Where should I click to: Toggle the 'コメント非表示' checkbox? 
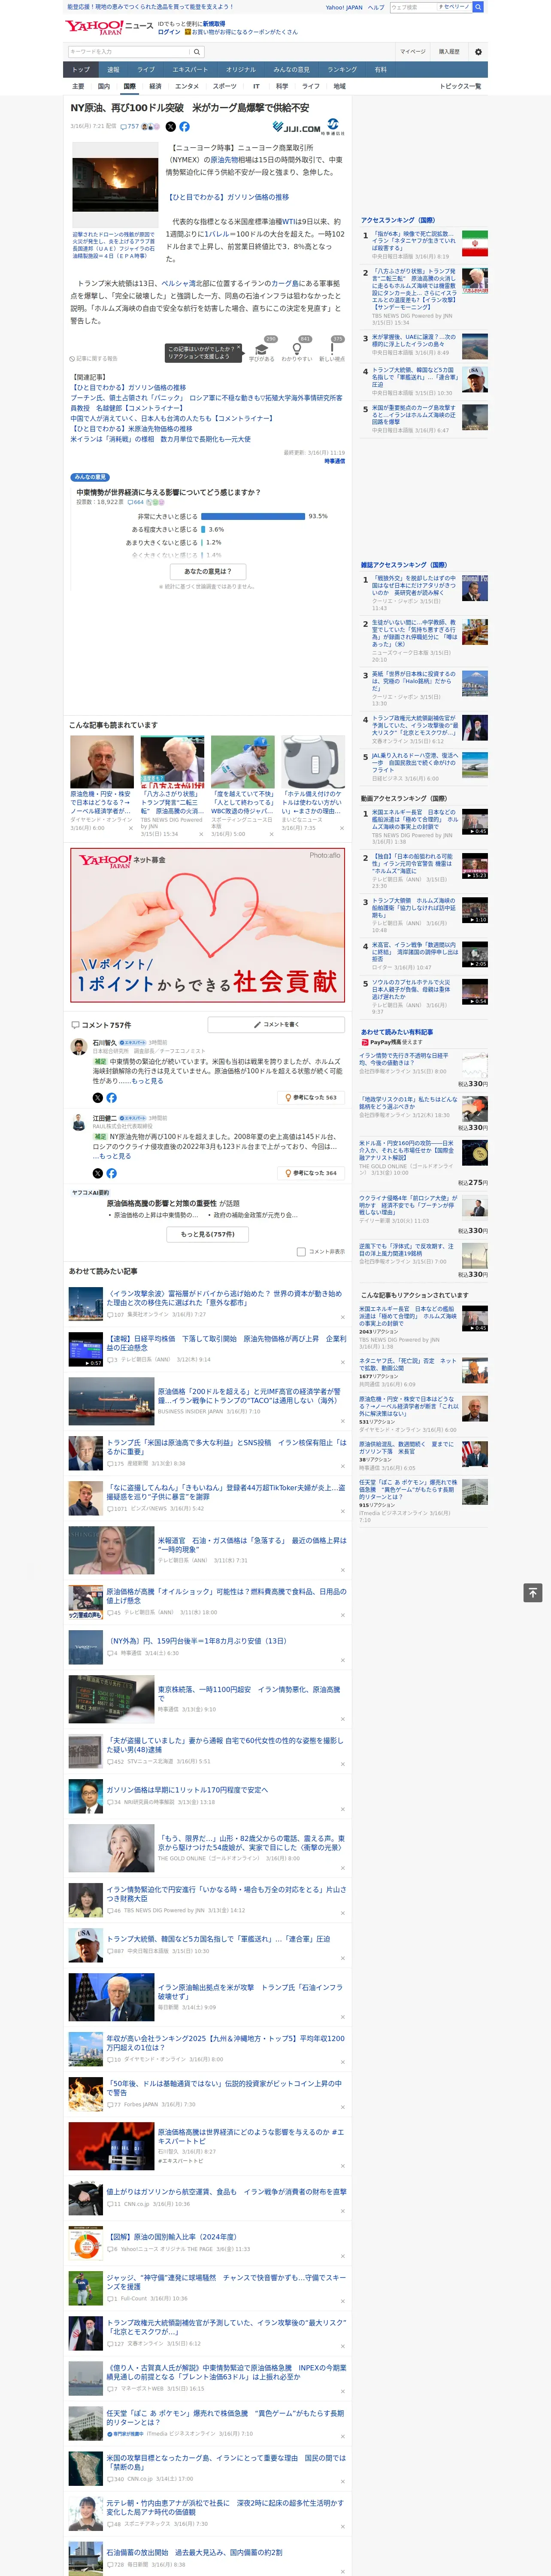(301, 1252)
